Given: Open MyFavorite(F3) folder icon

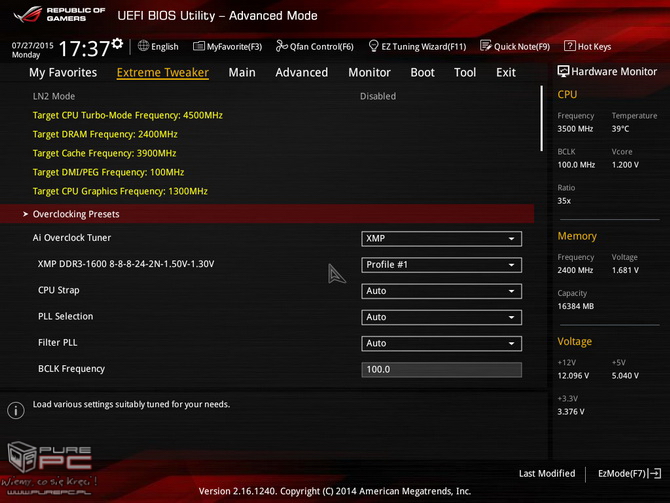Looking at the screenshot, I should pyautogui.click(x=199, y=46).
